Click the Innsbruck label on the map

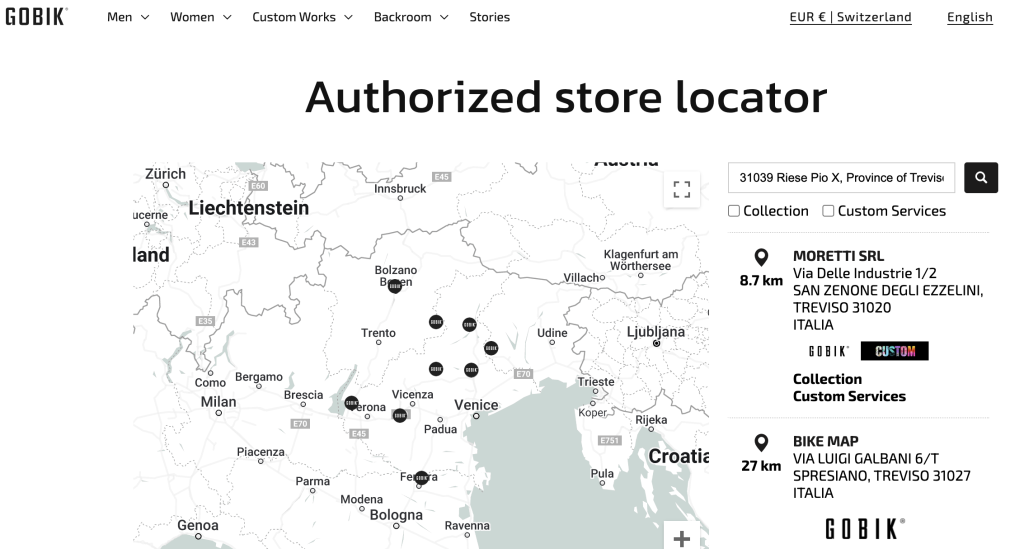[400, 189]
